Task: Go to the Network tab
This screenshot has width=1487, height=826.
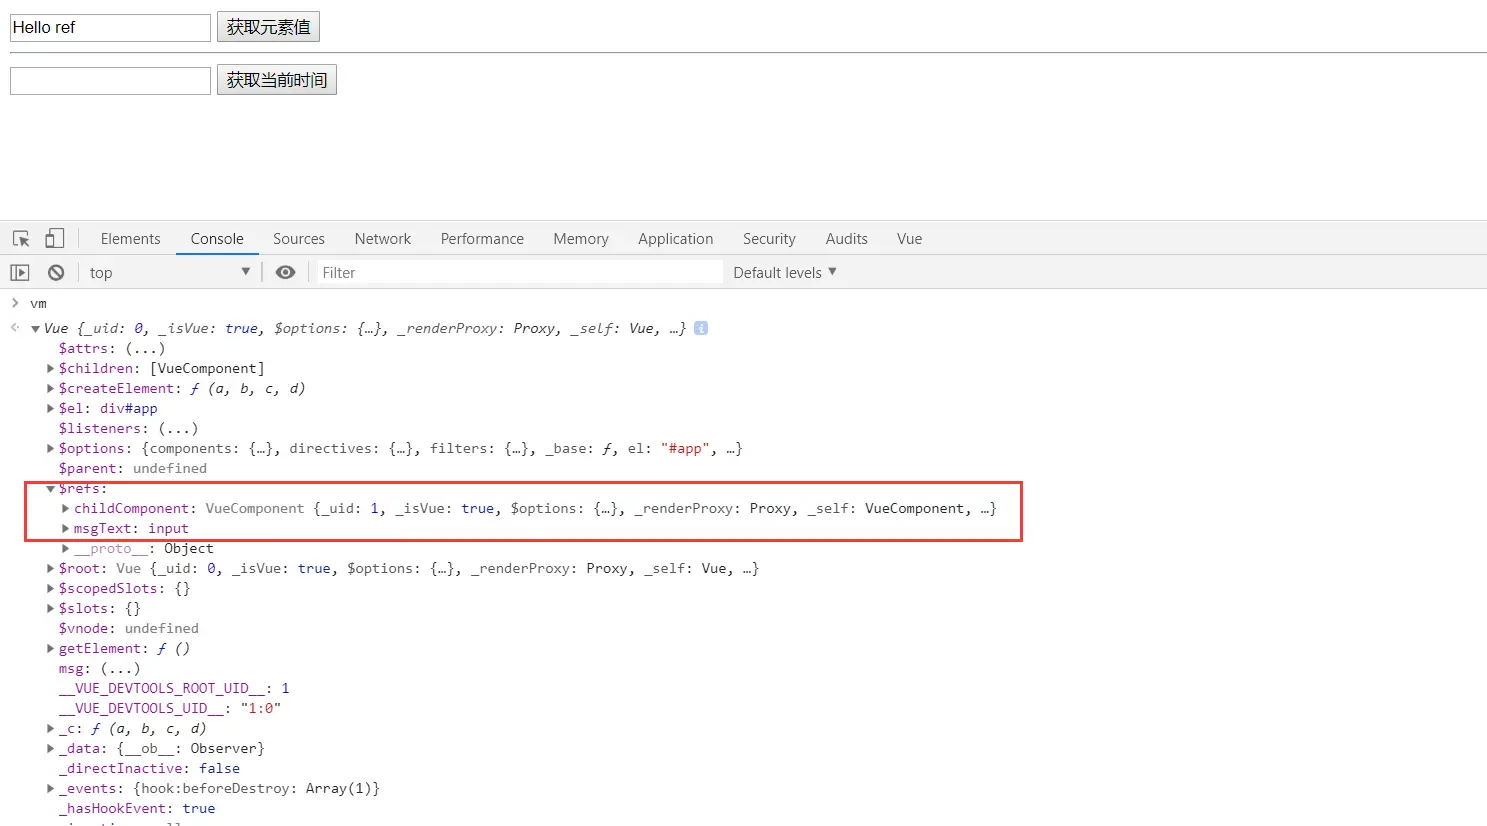Action: [x=383, y=239]
